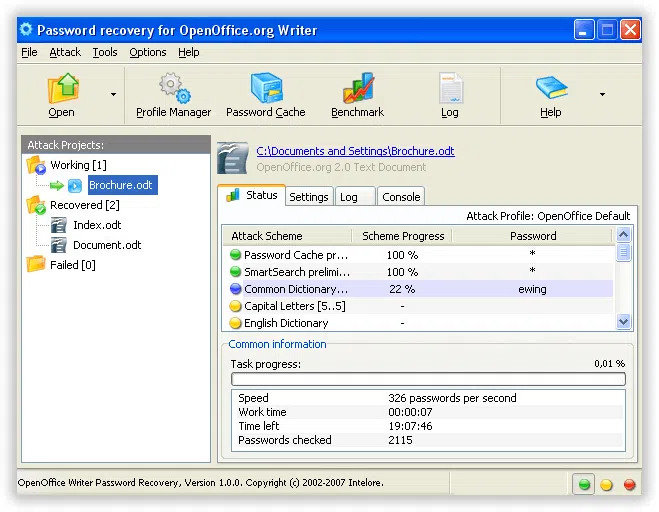Open the C:\Documents and Settings\Brochure.odt link
This screenshot has height=512, width=659.
(x=355, y=151)
